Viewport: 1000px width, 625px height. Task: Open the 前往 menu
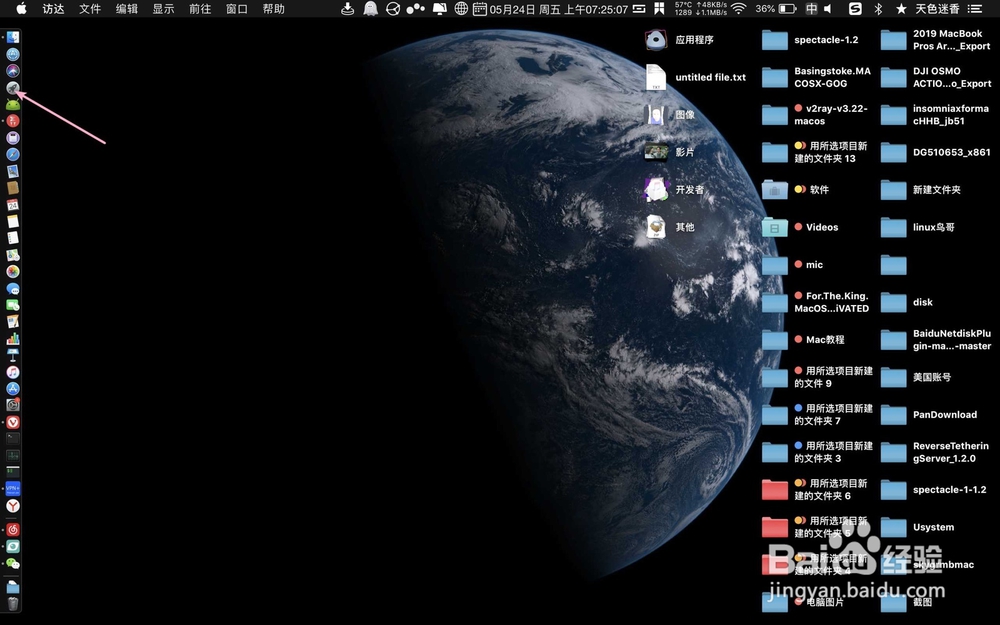200,9
